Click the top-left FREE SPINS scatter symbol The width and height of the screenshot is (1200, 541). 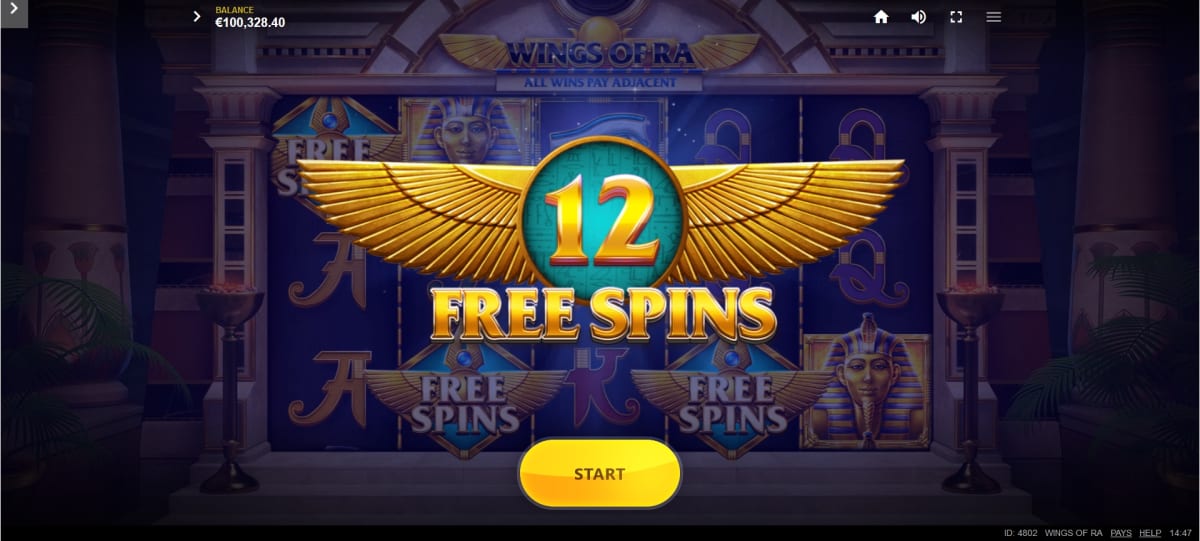(331, 150)
